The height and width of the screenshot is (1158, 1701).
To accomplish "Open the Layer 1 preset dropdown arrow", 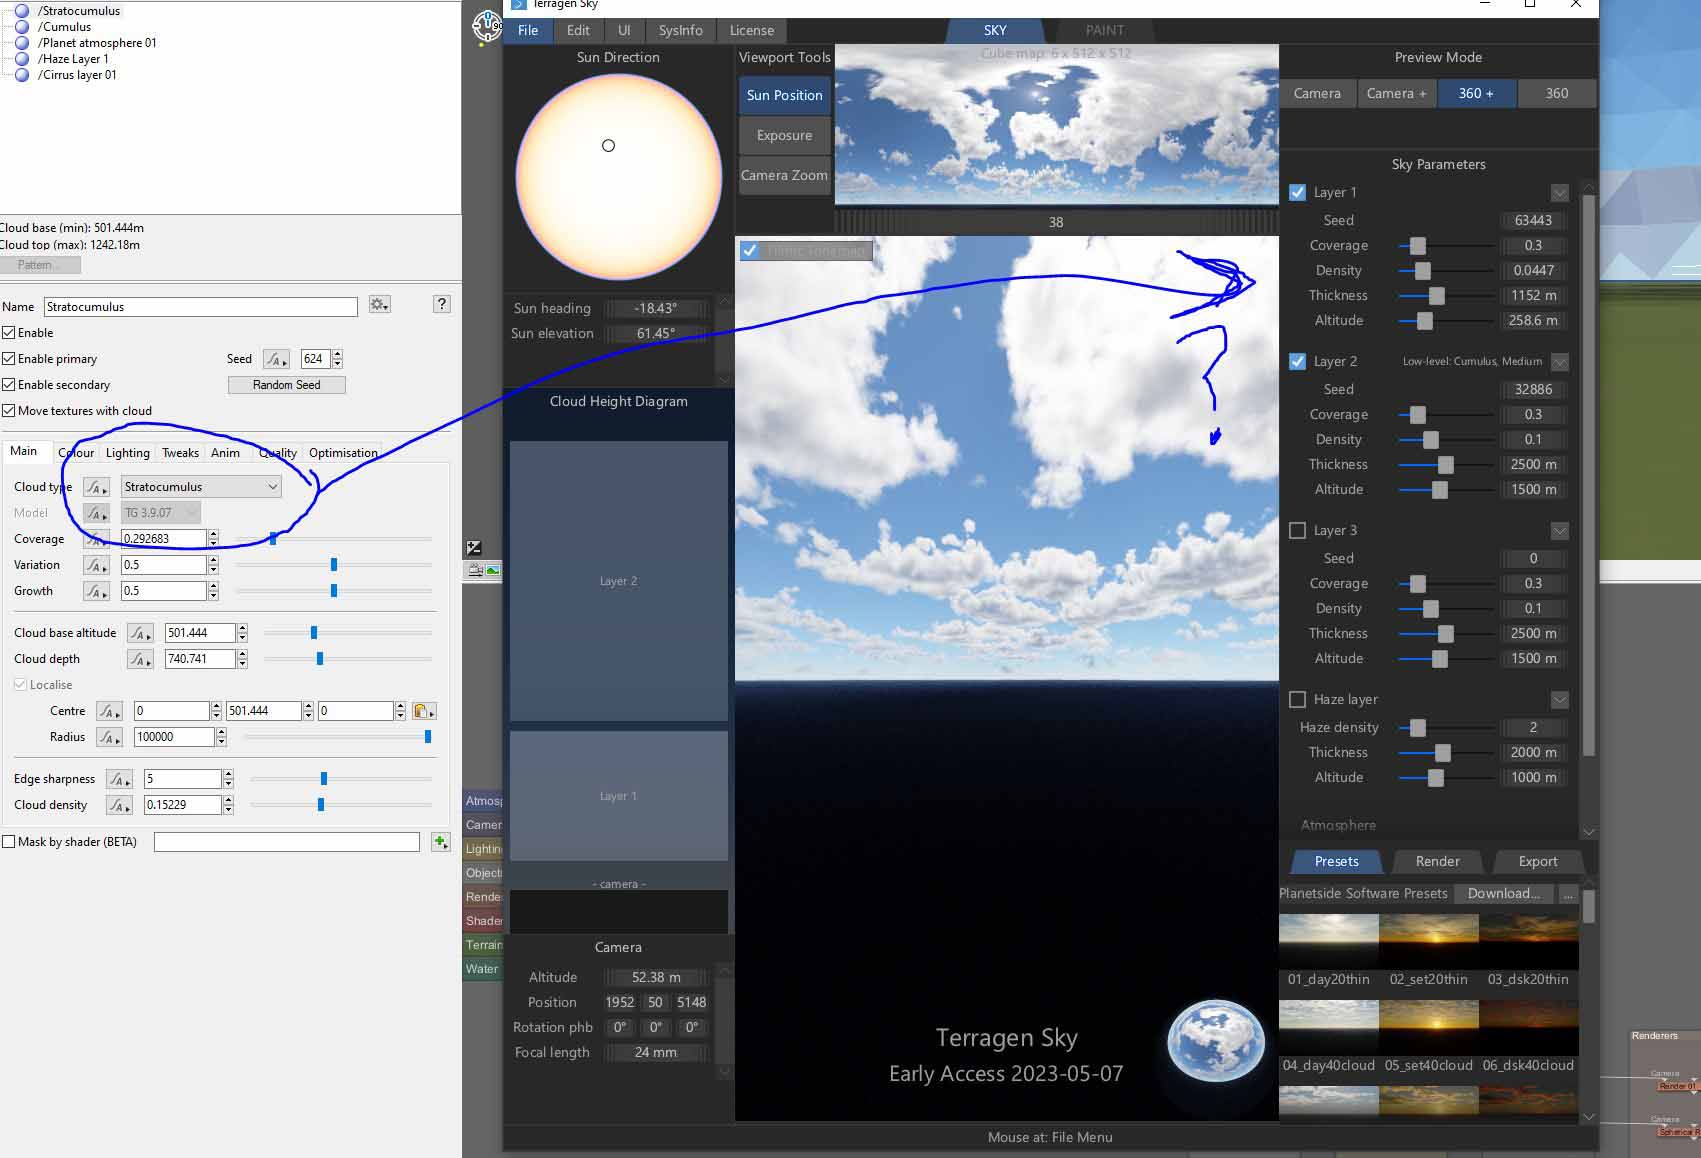I will point(1559,192).
